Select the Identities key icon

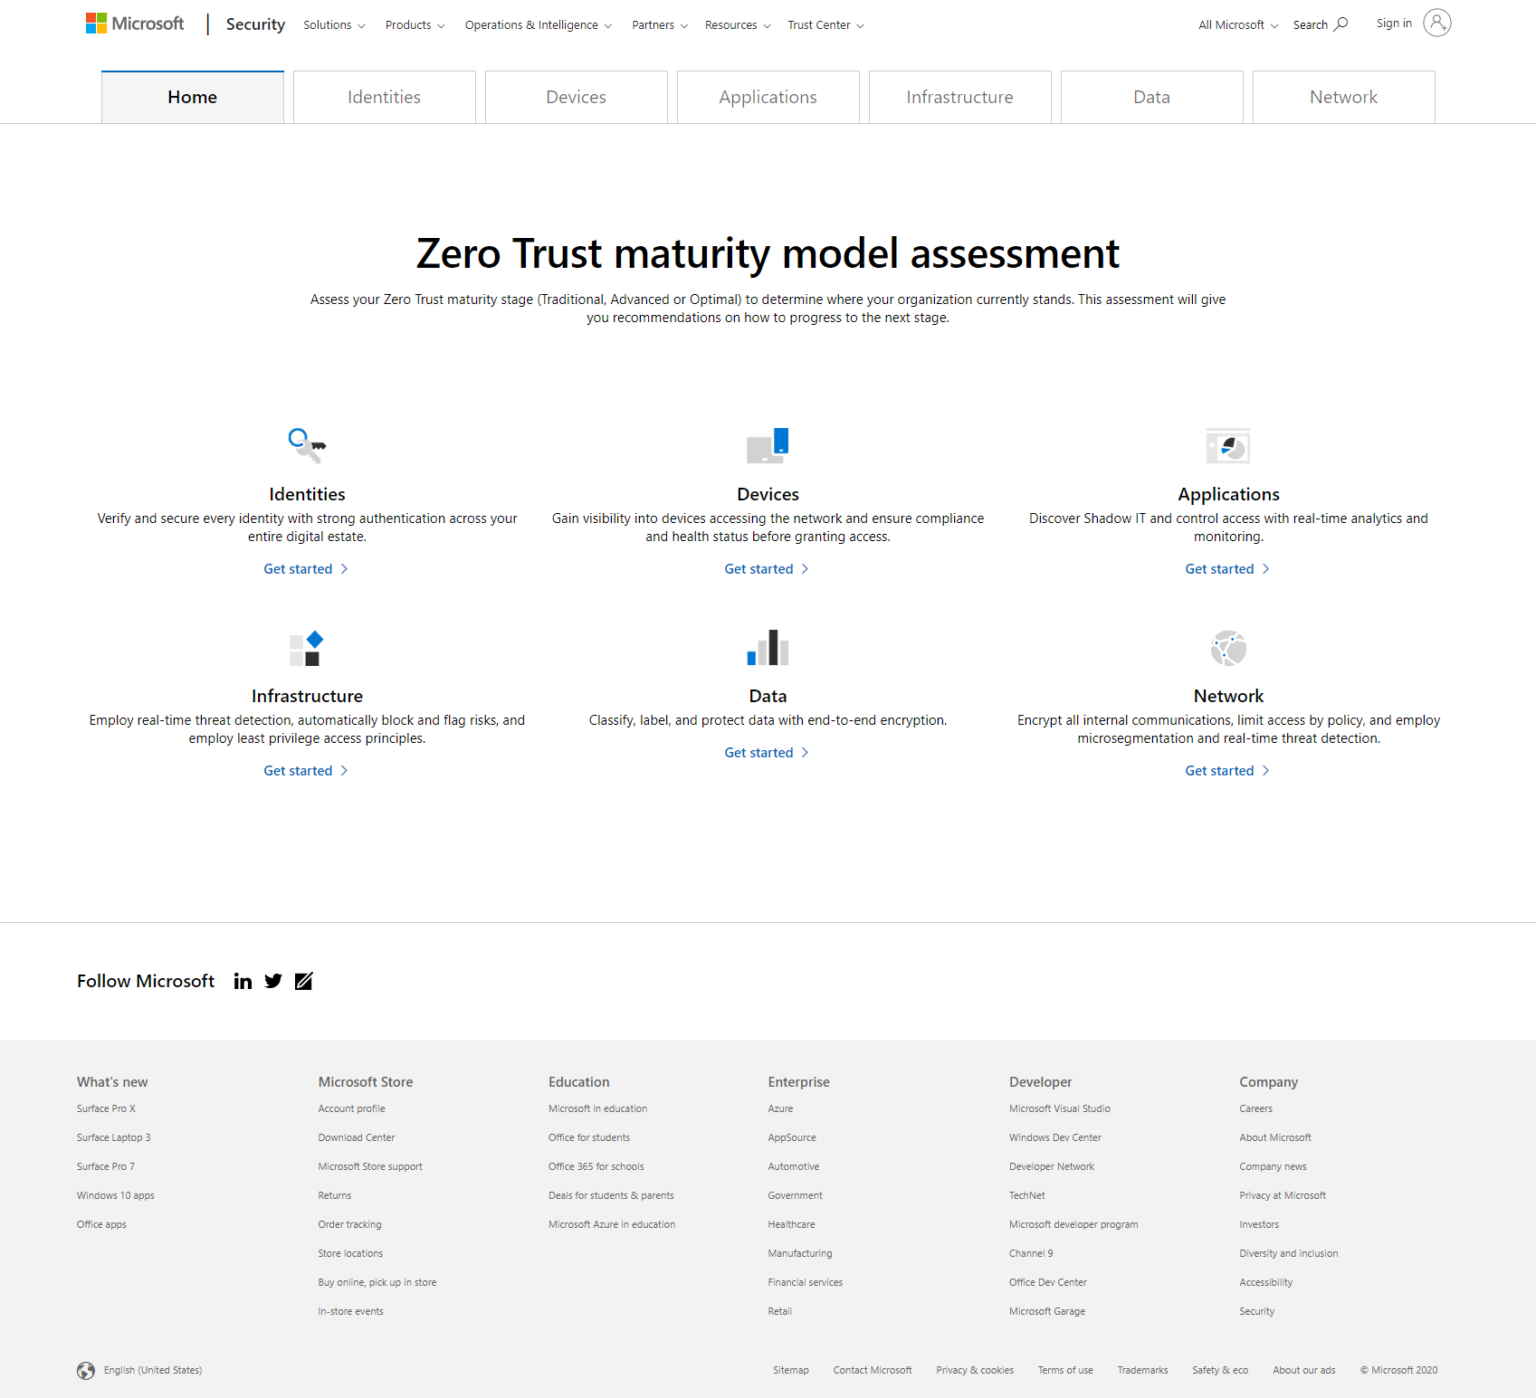coord(306,446)
